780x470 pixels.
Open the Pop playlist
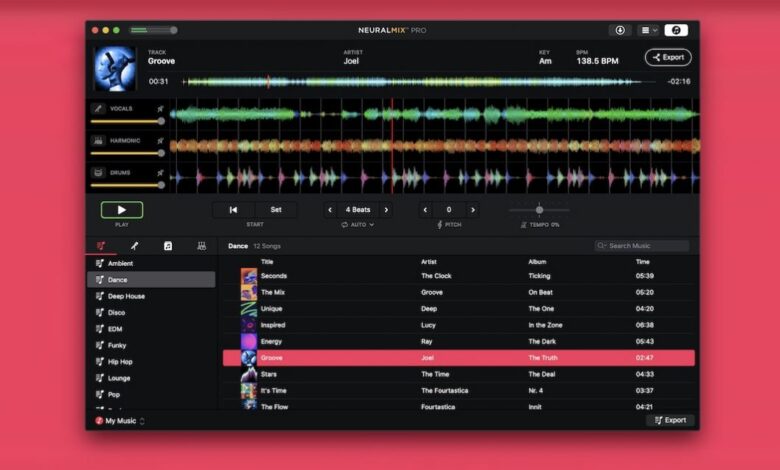[151, 394]
